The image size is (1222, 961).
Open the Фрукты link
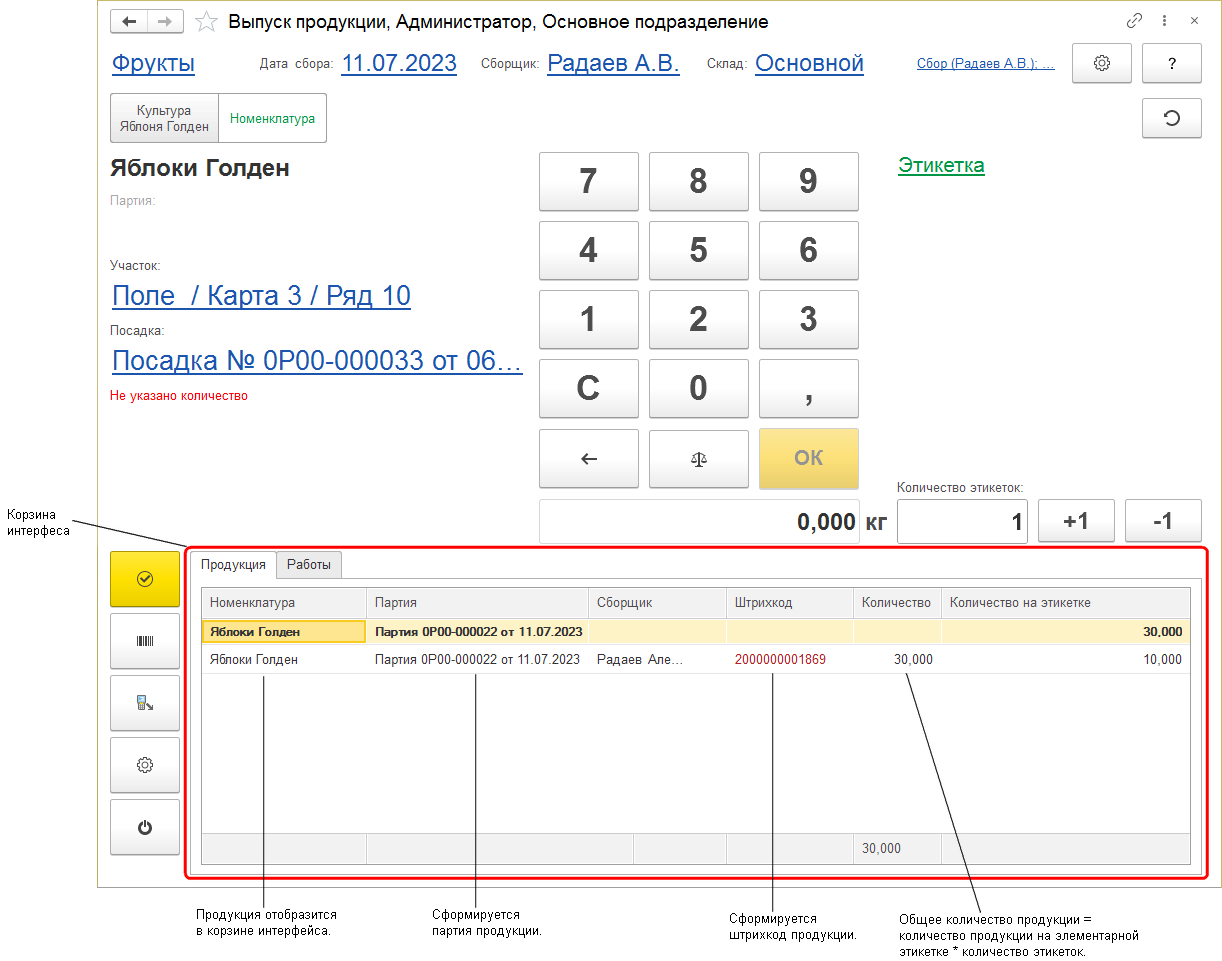153,64
